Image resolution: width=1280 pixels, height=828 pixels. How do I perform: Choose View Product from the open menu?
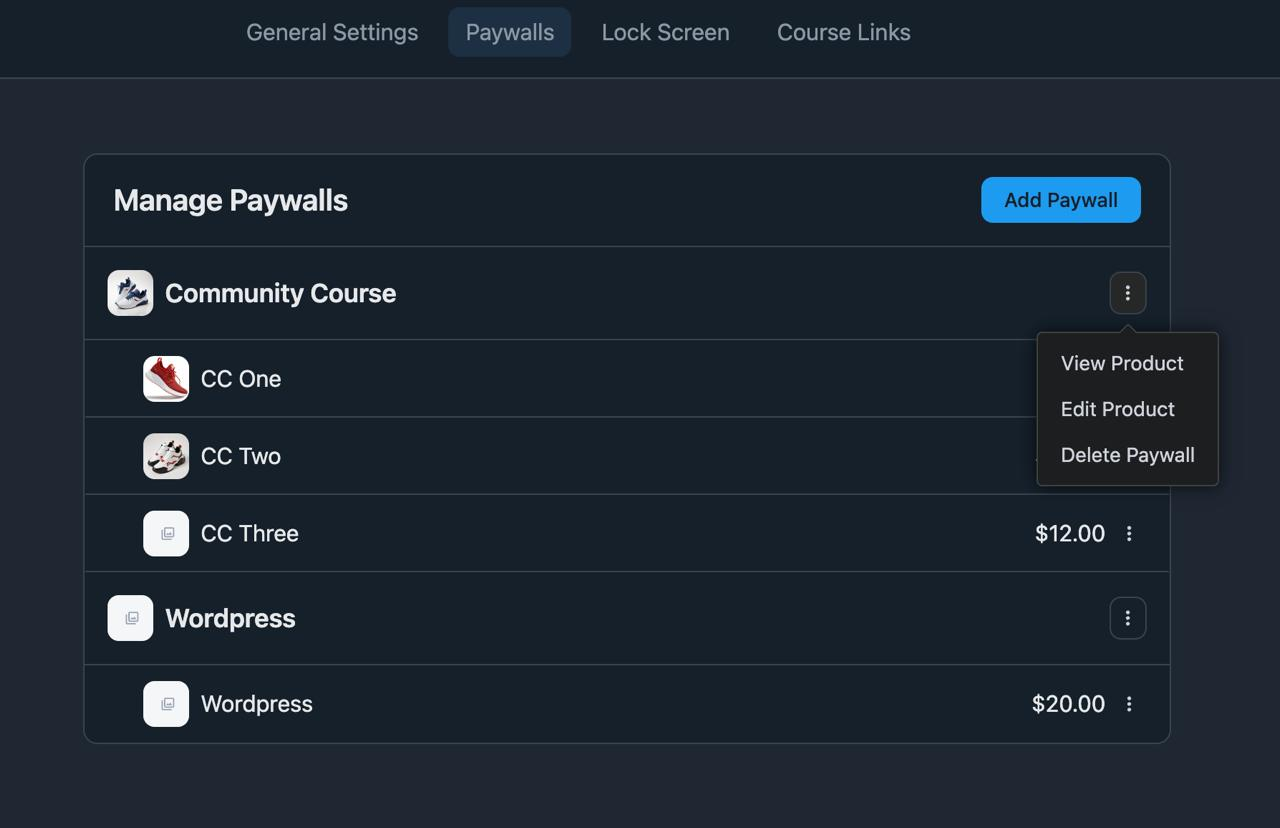pyautogui.click(x=1122, y=363)
